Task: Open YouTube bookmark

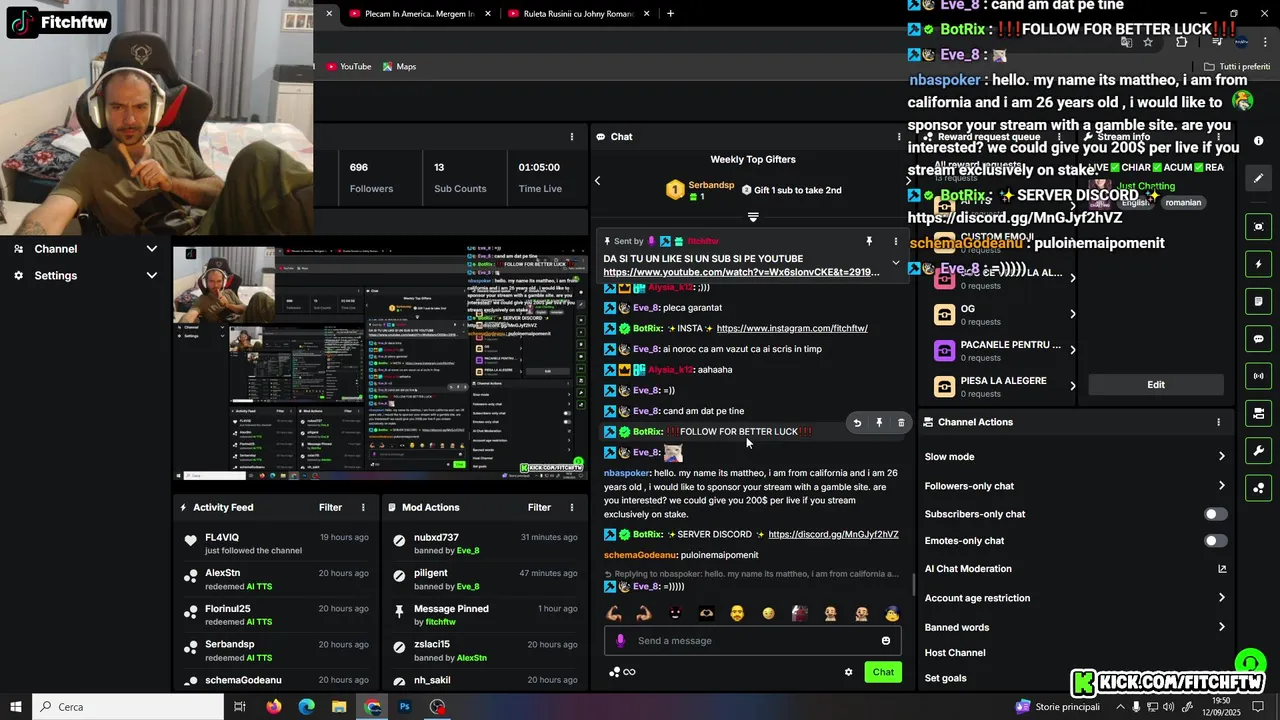Action: coord(348,67)
